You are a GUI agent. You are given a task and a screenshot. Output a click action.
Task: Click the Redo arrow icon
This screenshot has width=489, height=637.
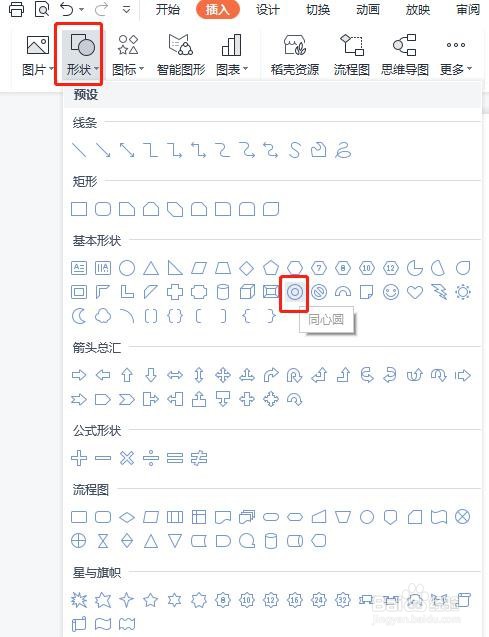click(102, 9)
